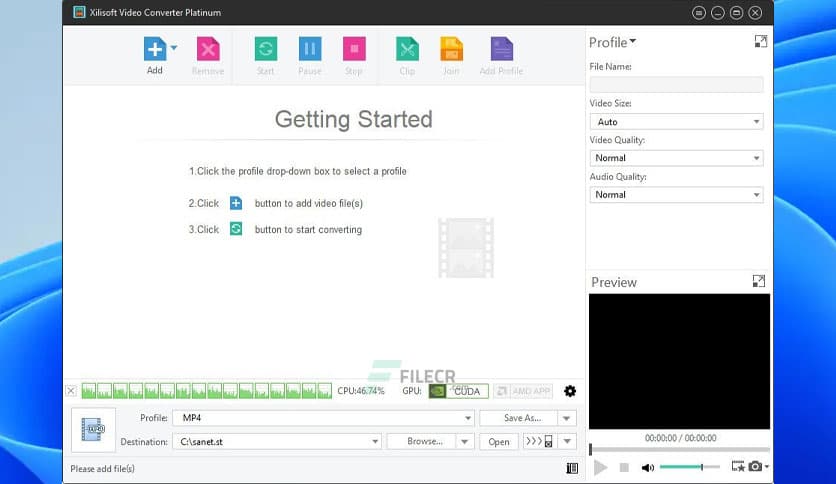
Task: Open the title bar menu button
Action: [x=699, y=13]
